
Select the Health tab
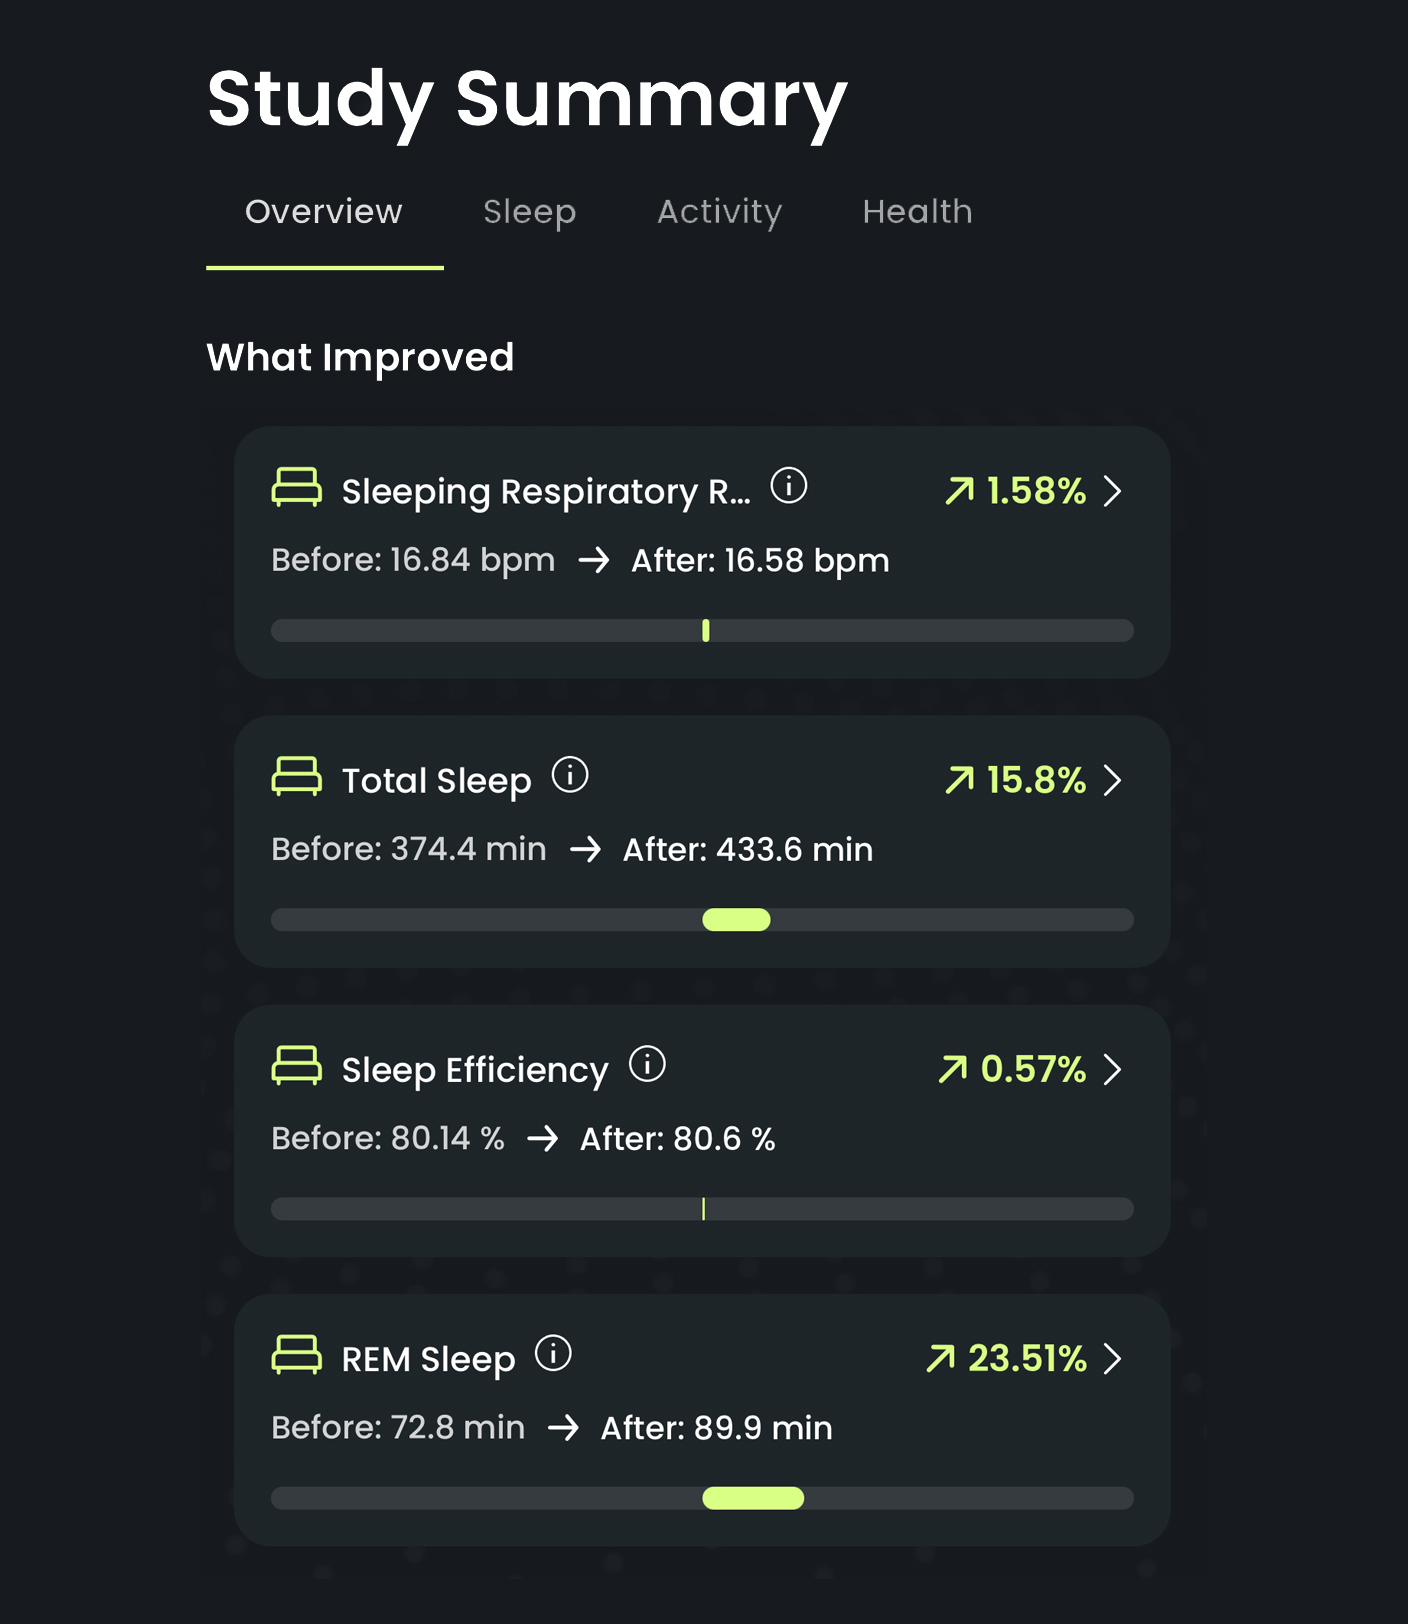pyautogui.click(x=917, y=212)
